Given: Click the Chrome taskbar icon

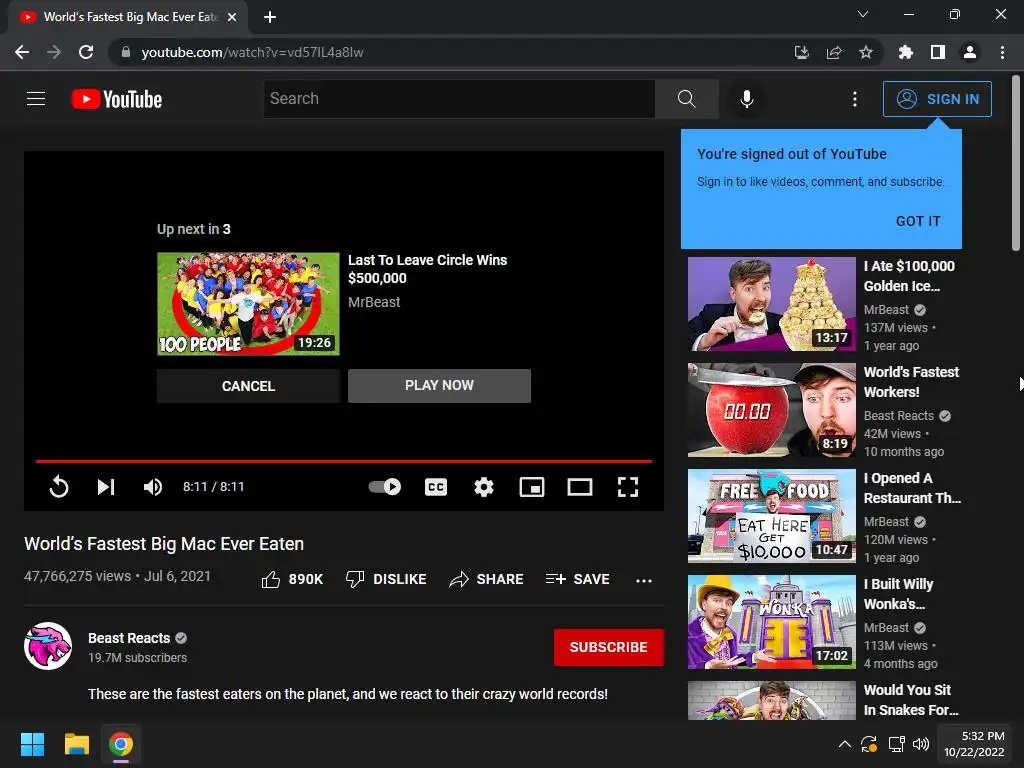Looking at the screenshot, I should tap(121, 744).
